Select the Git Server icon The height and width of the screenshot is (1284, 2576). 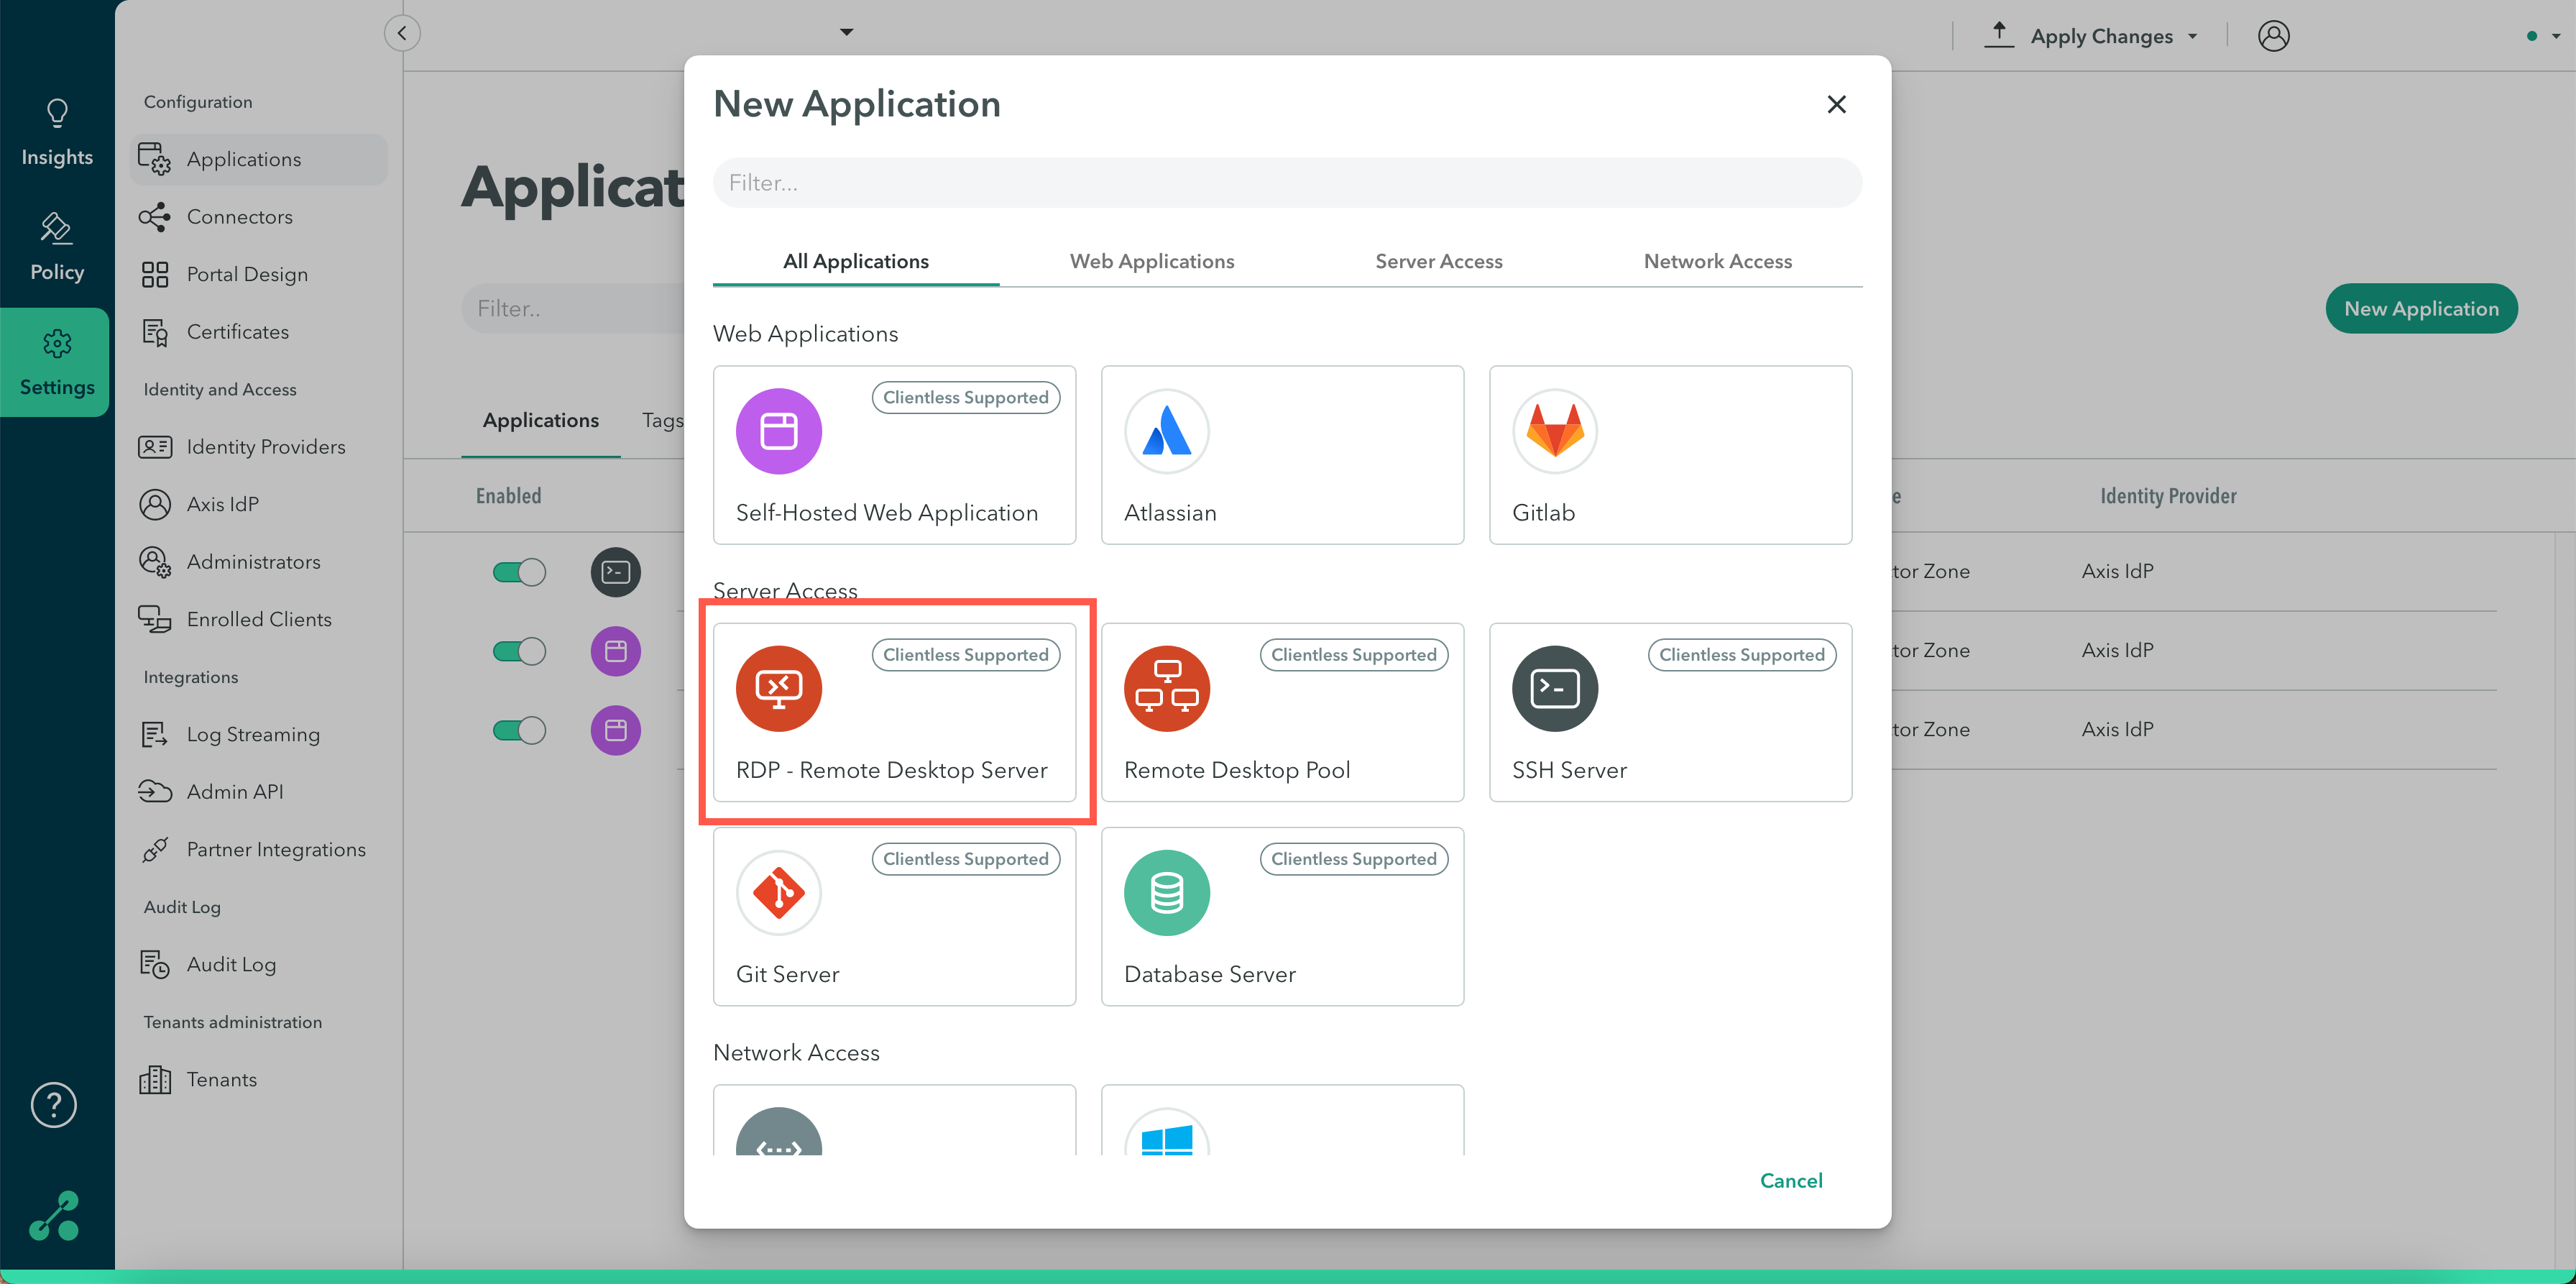coord(778,892)
